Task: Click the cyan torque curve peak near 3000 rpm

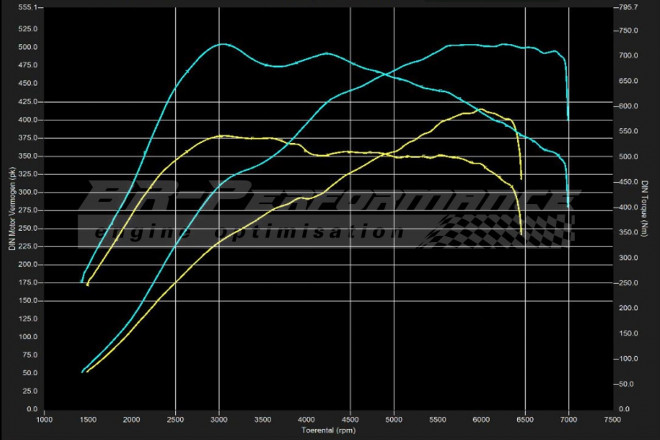Action: (x=222, y=44)
